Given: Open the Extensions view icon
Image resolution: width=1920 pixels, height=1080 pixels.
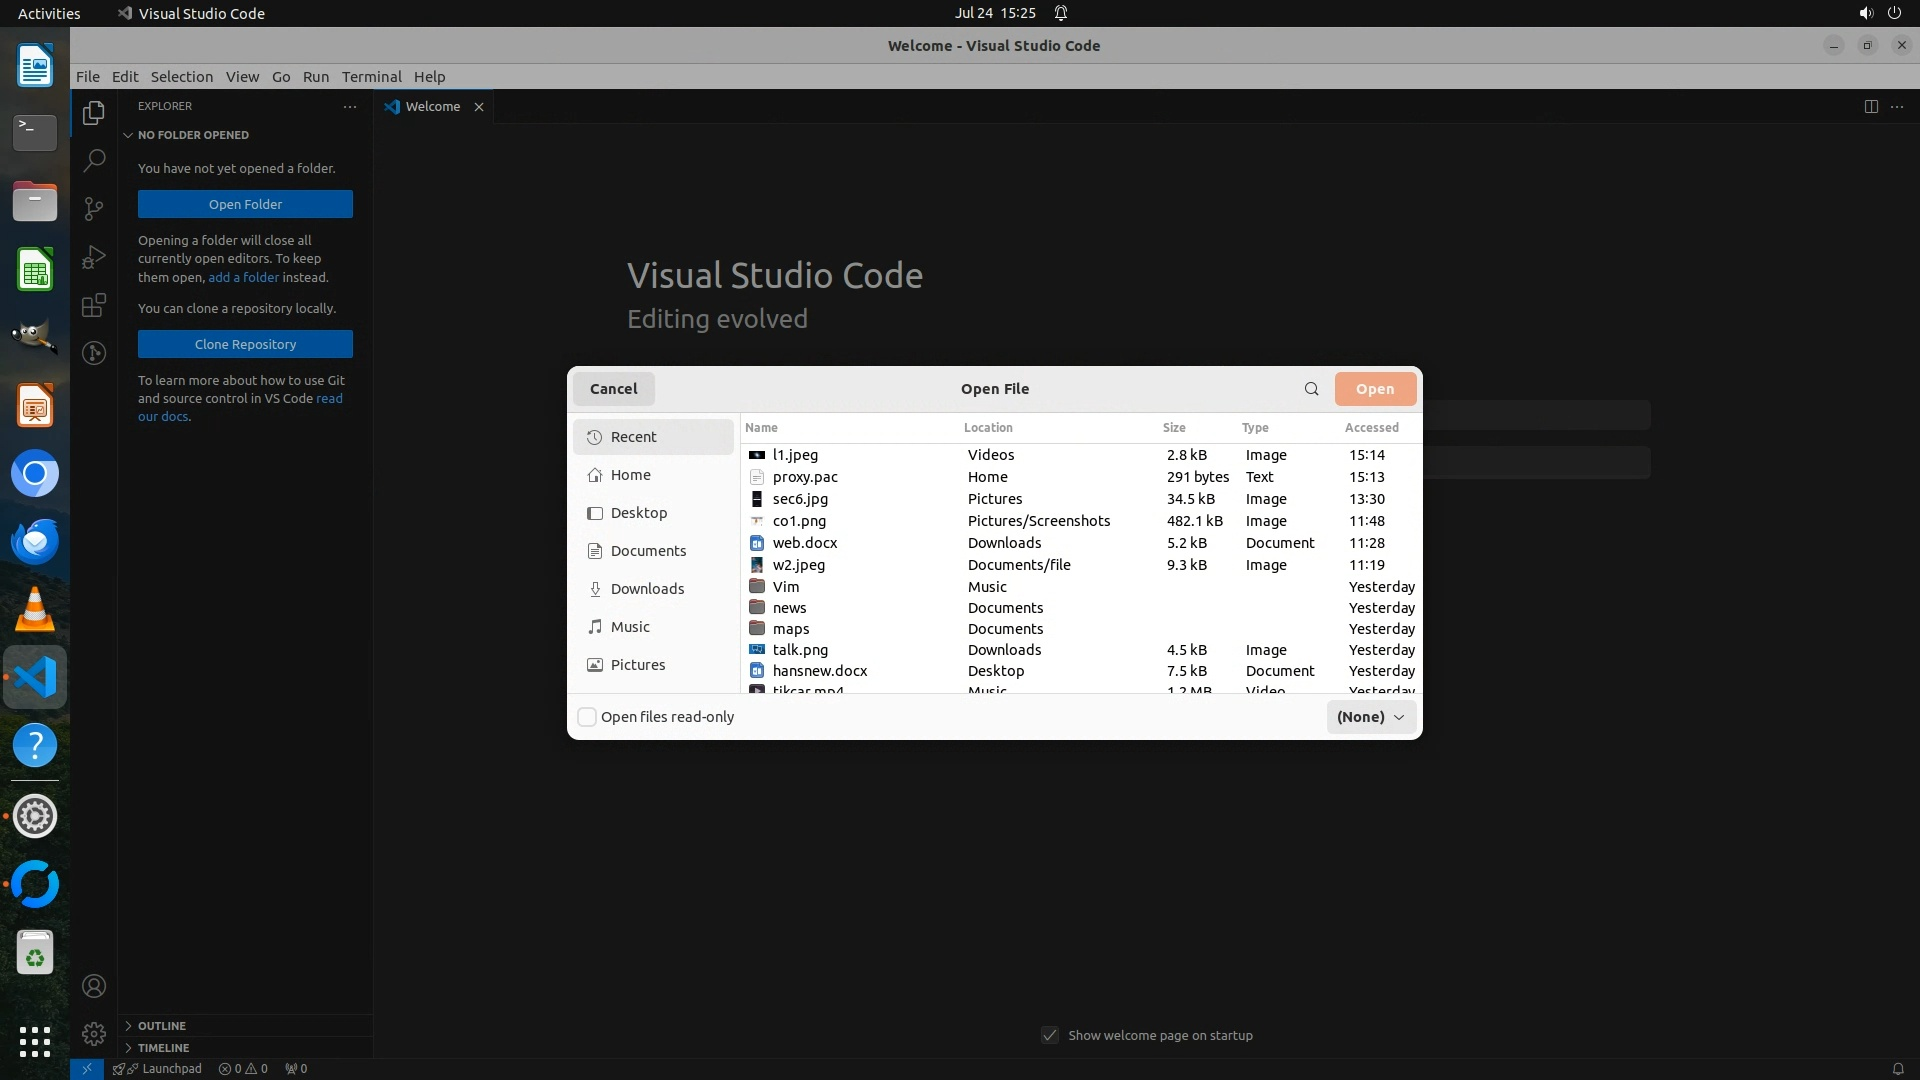Looking at the screenshot, I should coord(94,305).
